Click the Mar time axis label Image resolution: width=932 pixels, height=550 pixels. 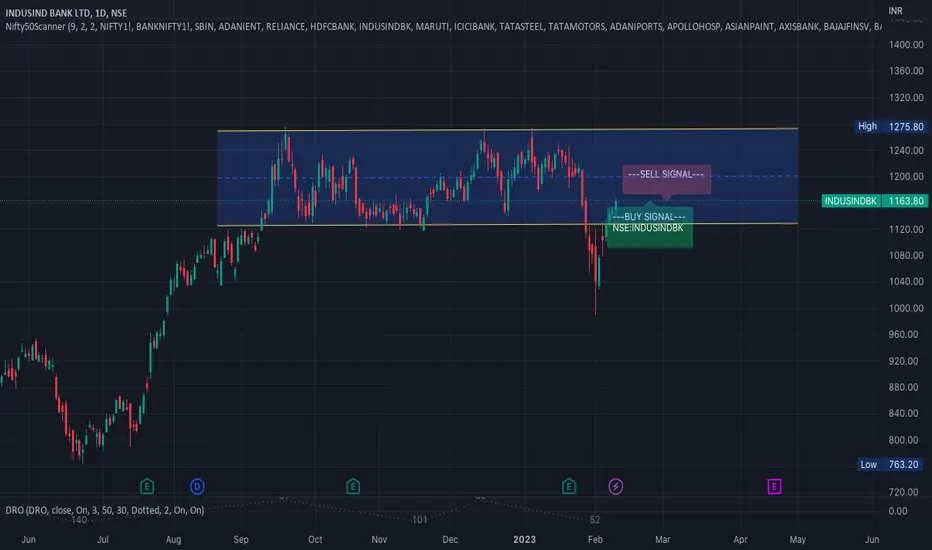click(662, 539)
